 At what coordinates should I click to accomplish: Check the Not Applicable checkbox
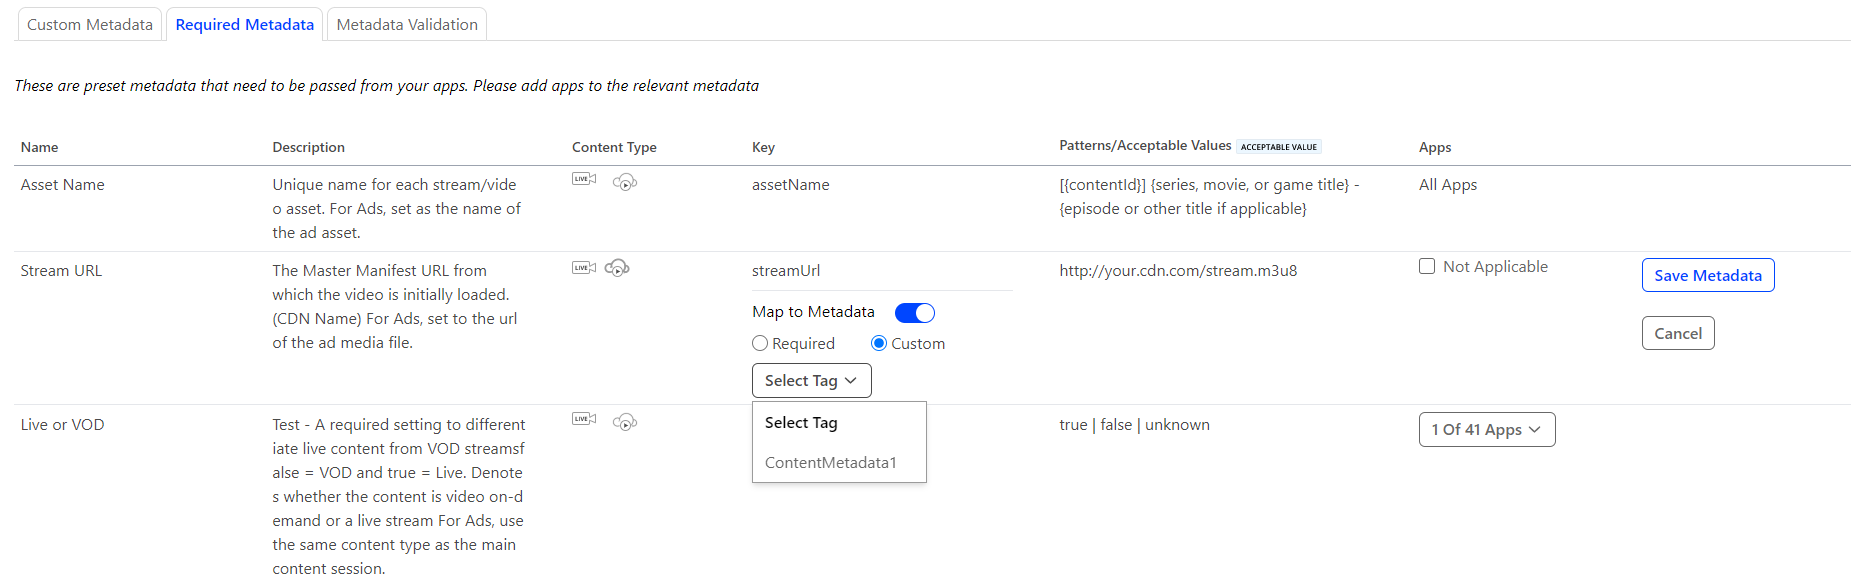pos(1427,266)
